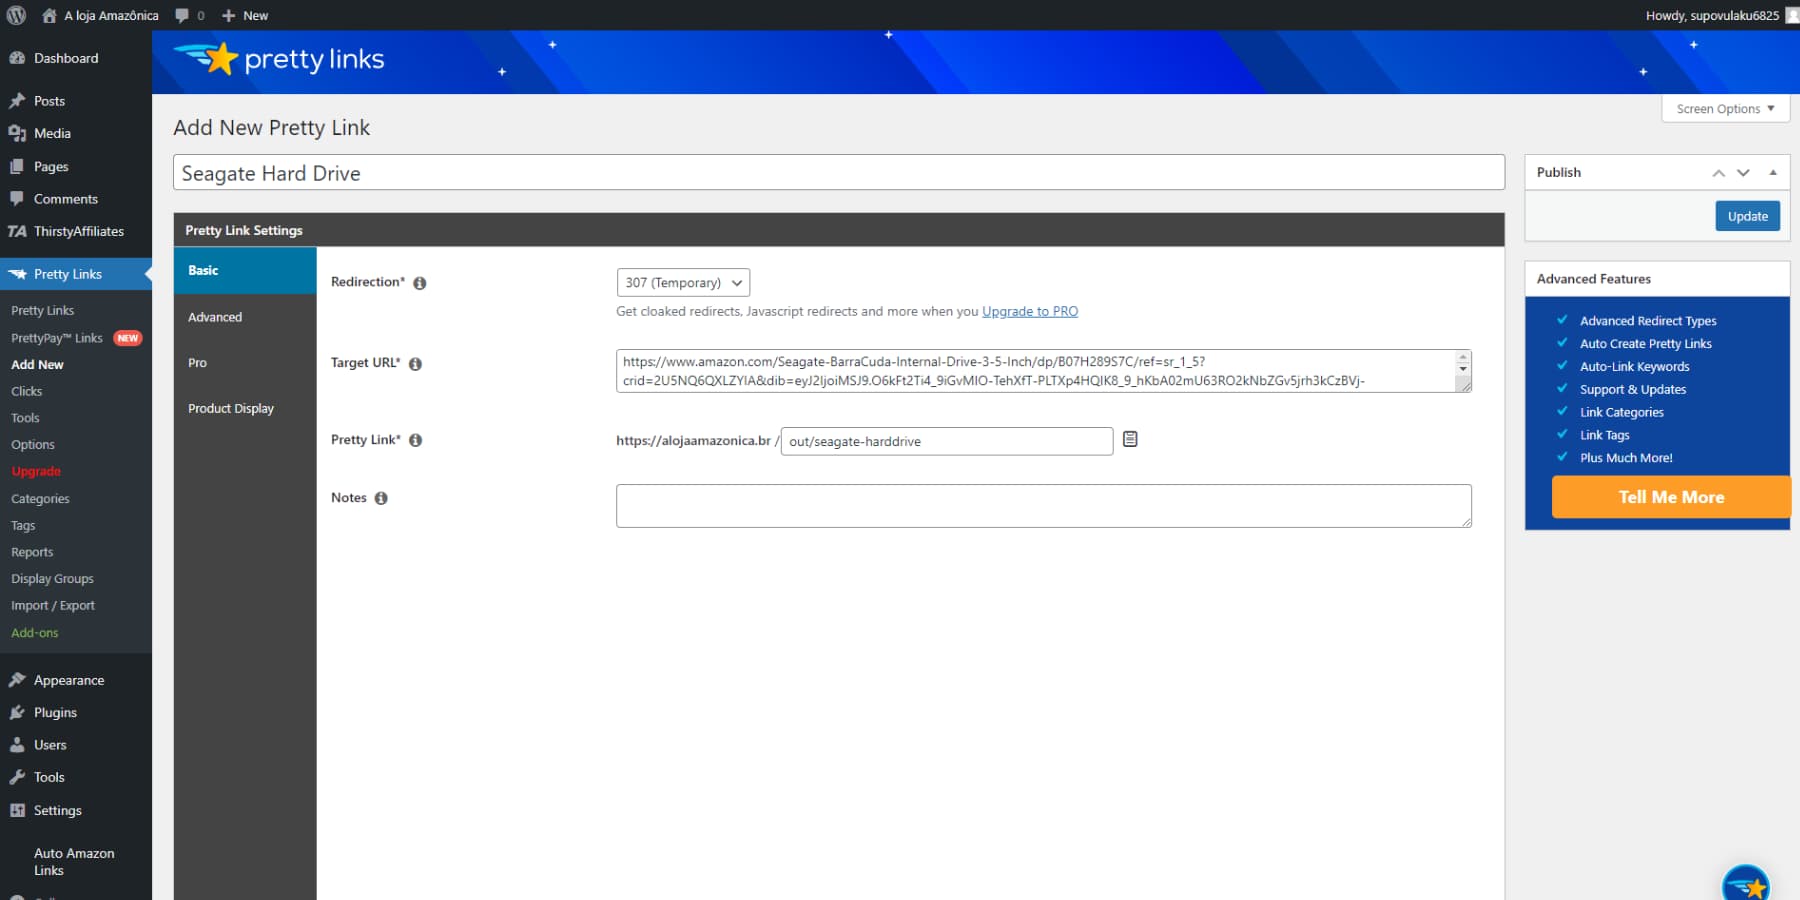This screenshot has height=900, width=1800.
Task: Click the info icon beside Target URL
Action: pyautogui.click(x=417, y=364)
